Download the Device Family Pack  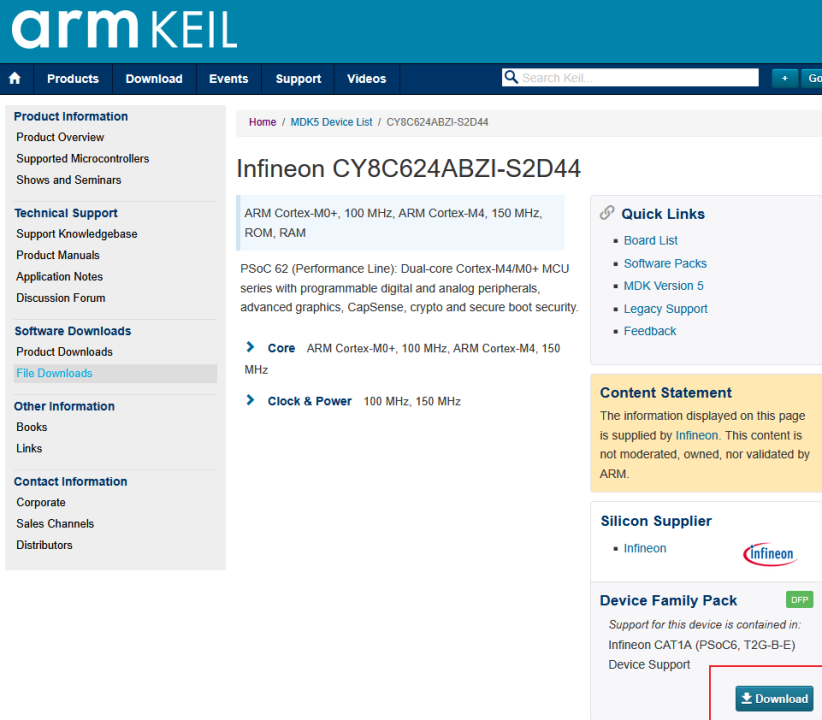click(774, 698)
